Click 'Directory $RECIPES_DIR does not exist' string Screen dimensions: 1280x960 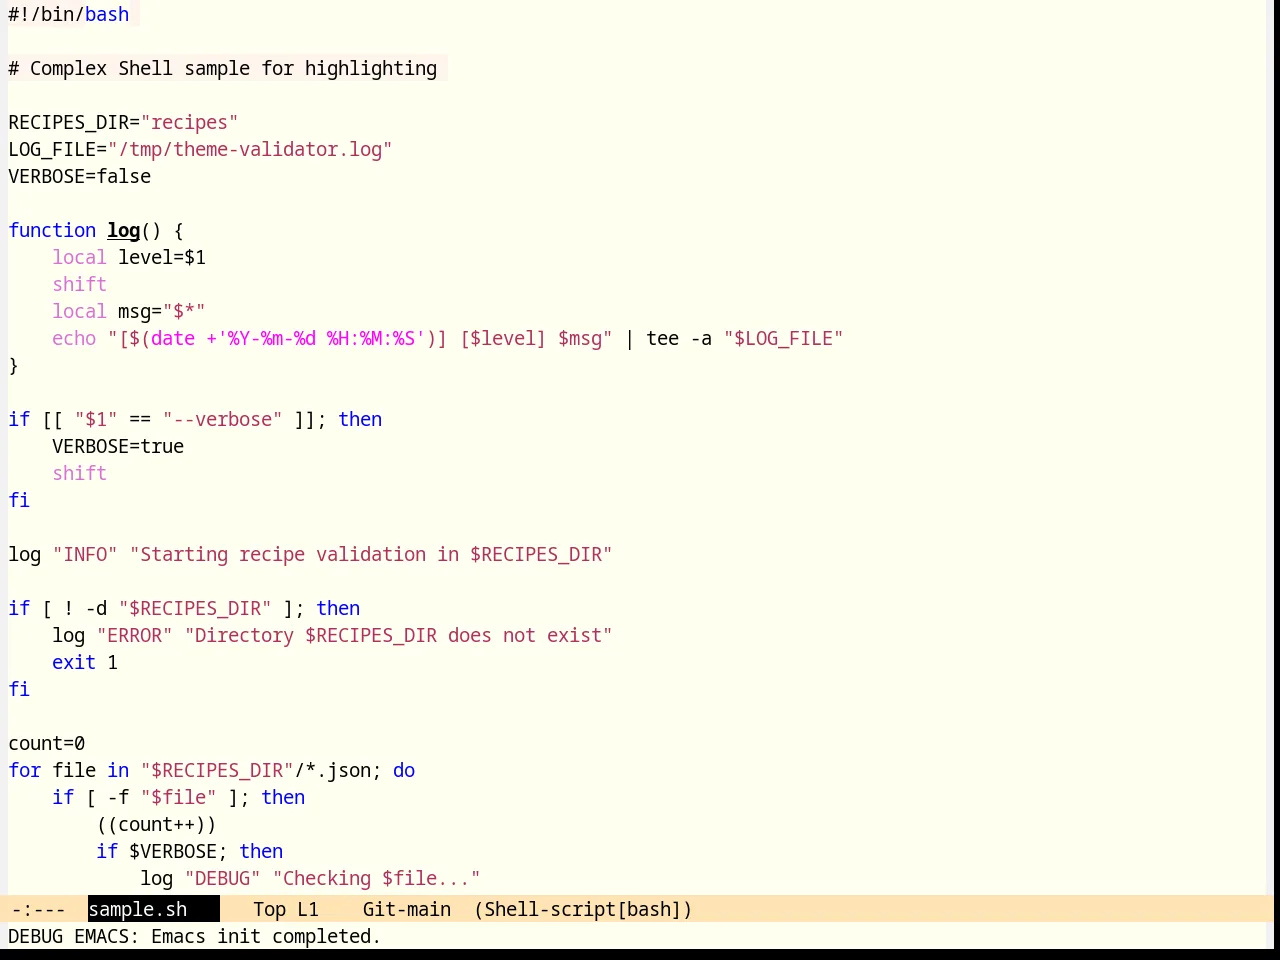tap(399, 635)
